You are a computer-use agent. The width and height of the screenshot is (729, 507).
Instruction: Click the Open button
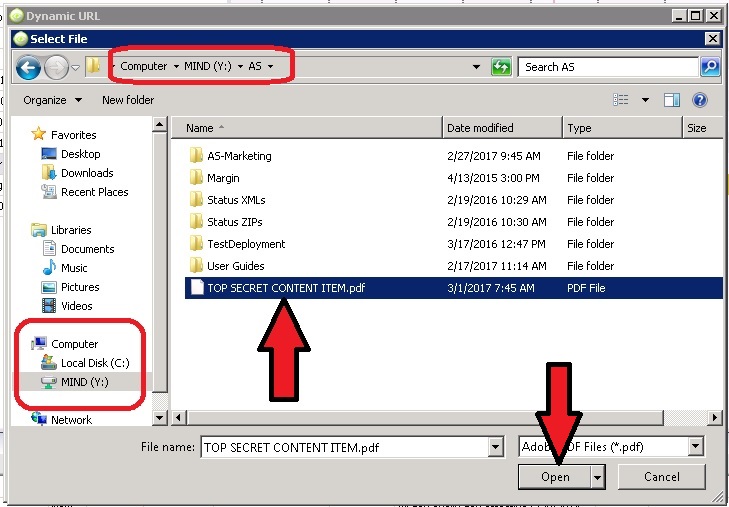click(555, 477)
